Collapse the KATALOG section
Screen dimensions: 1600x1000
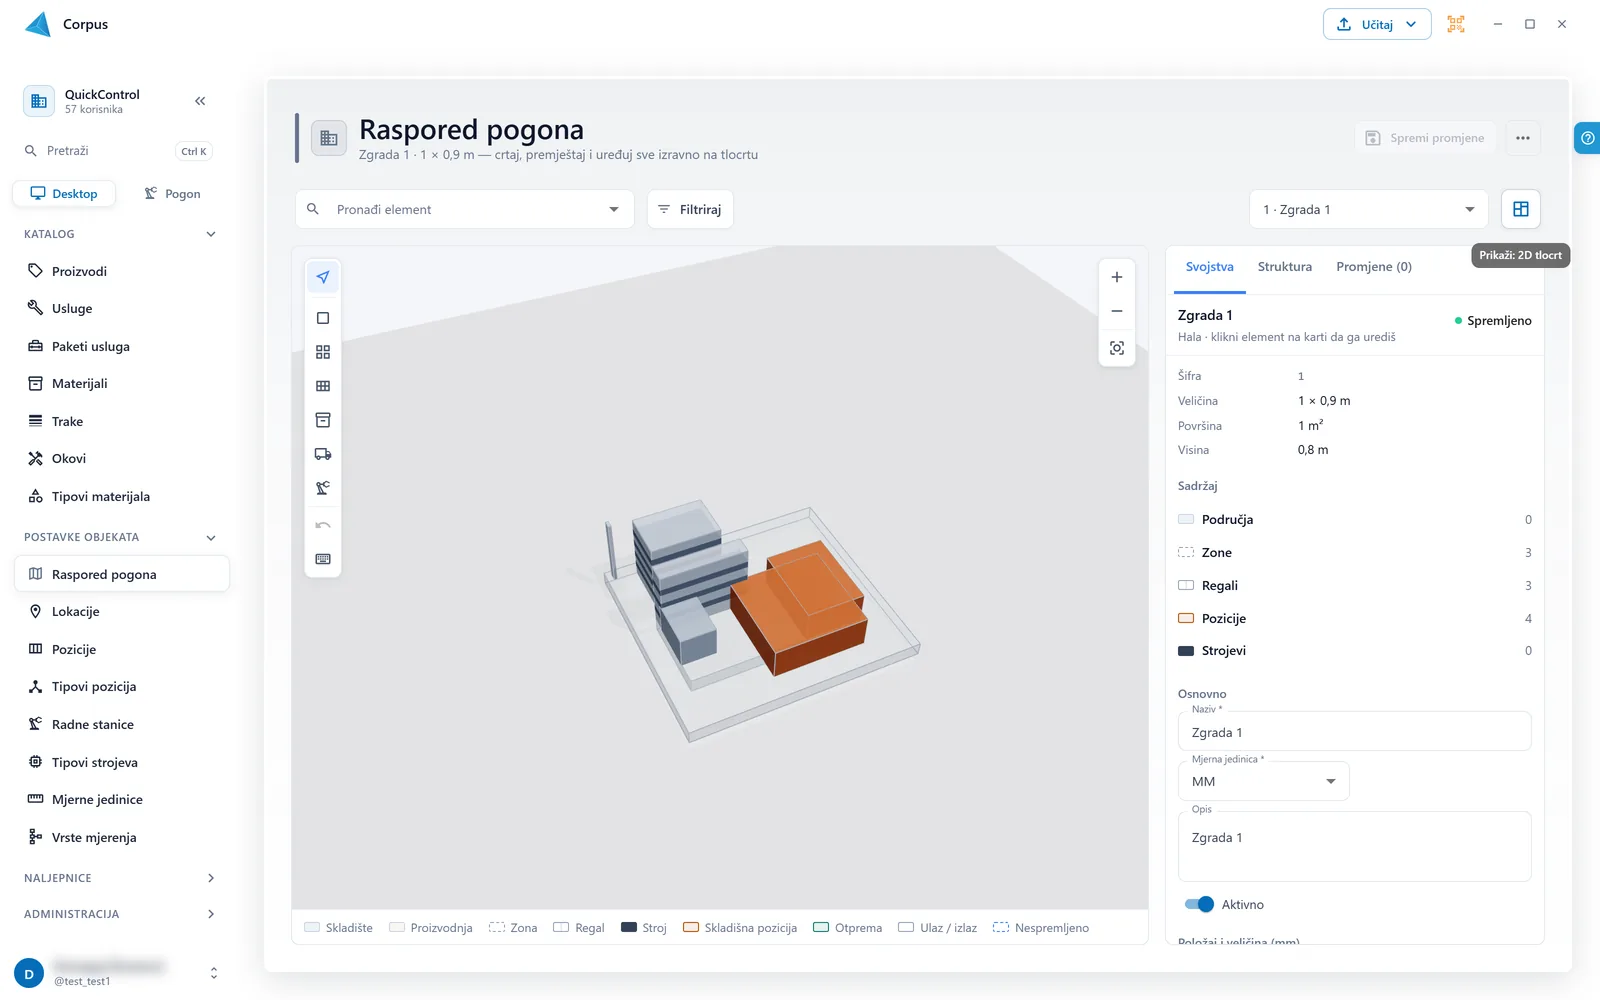120,234
